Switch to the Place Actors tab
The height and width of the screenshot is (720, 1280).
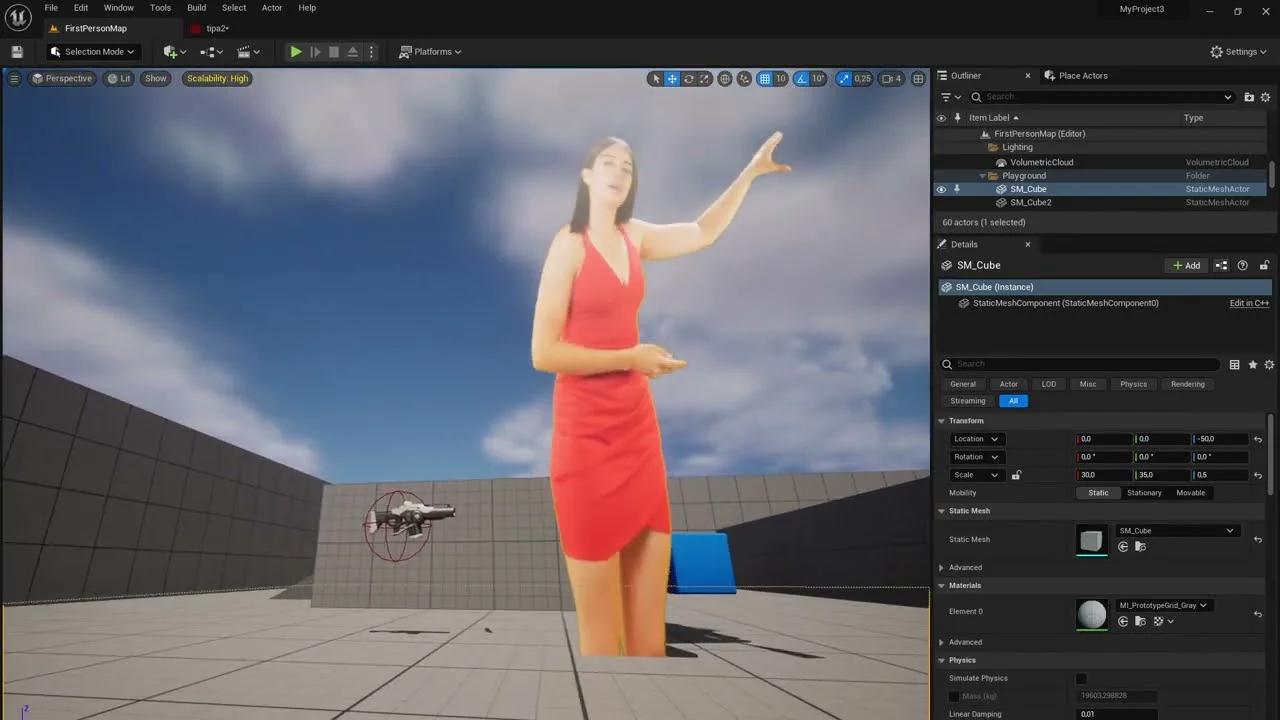point(1083,75)
